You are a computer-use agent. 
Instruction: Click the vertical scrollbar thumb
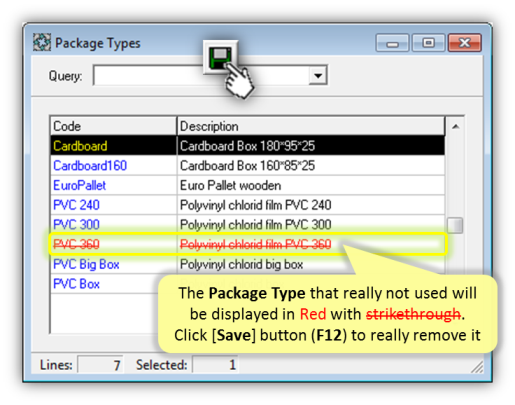[x=455, y=225]
